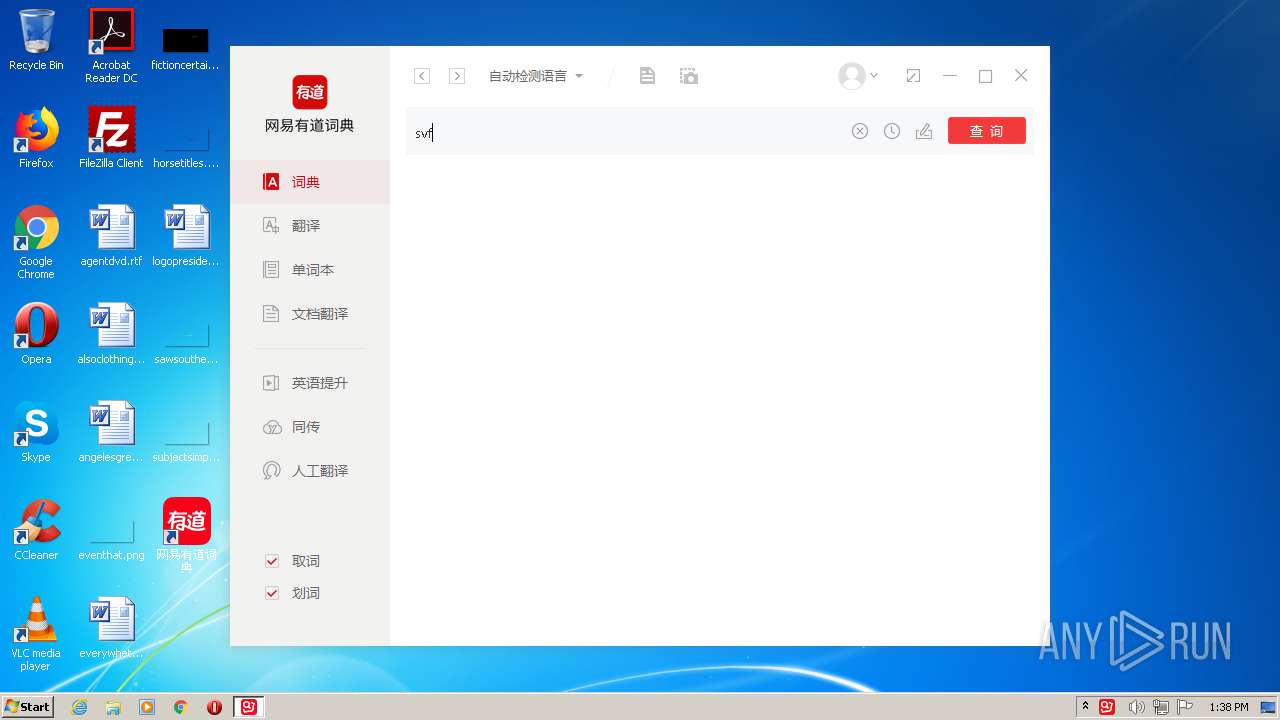Select logopreside... document on desktop

(186, 236)
